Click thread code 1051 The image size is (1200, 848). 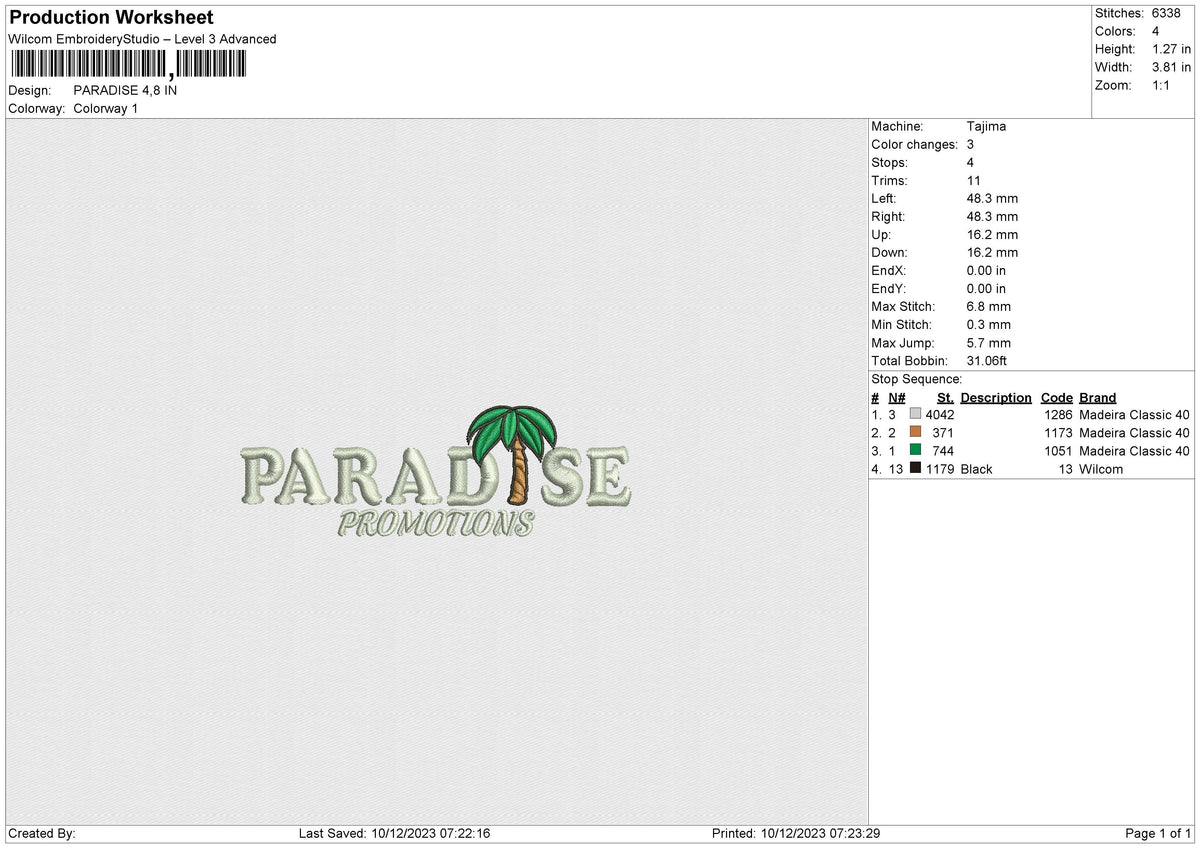(x=1058, y=450)
